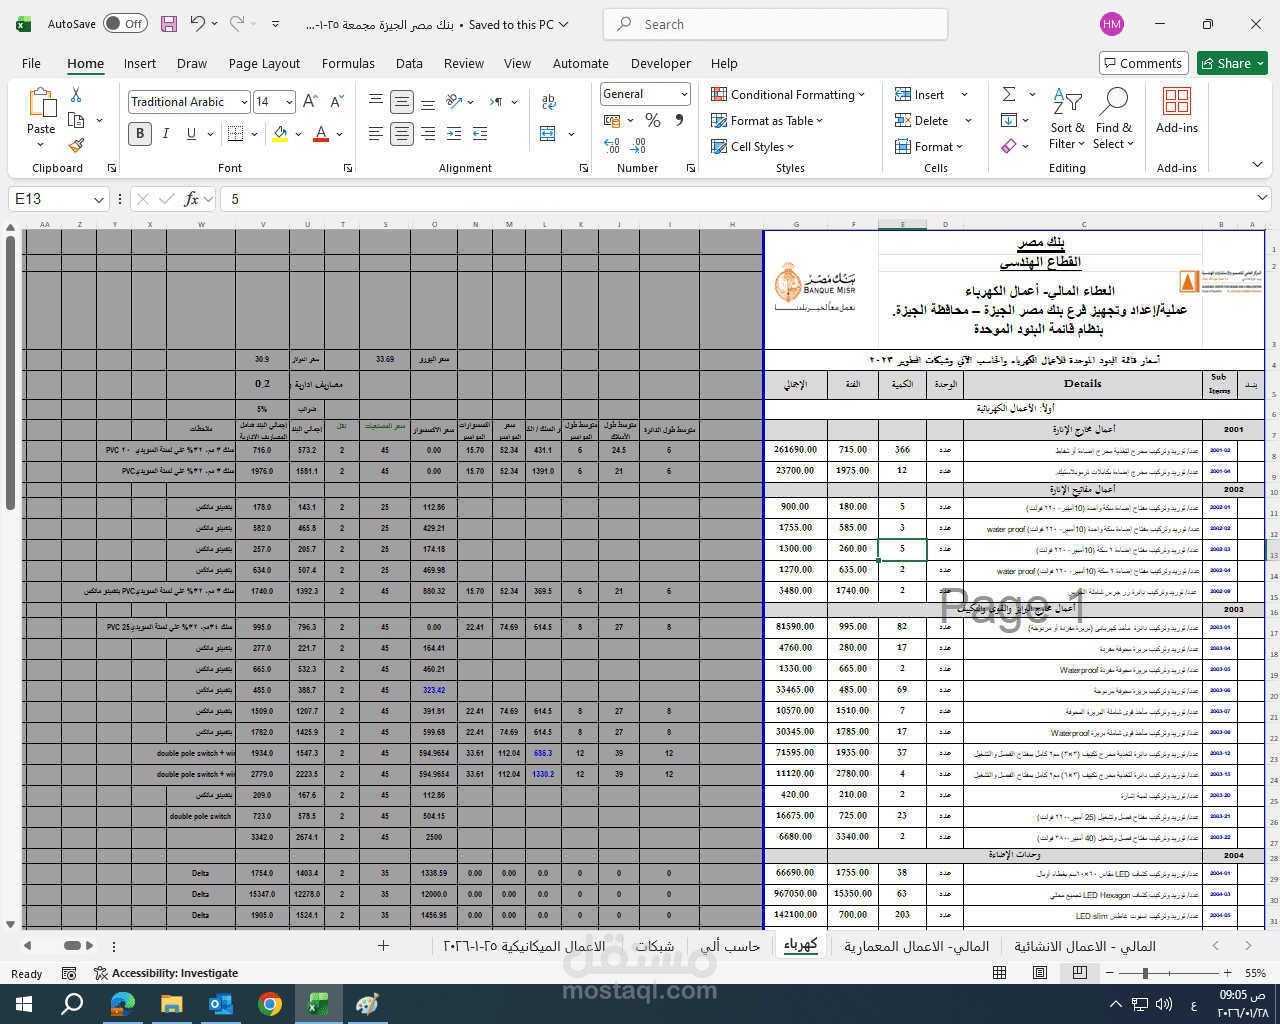Switch to the Page Layout tab
Screen dimensions: 1280x1024
point(264,63)
